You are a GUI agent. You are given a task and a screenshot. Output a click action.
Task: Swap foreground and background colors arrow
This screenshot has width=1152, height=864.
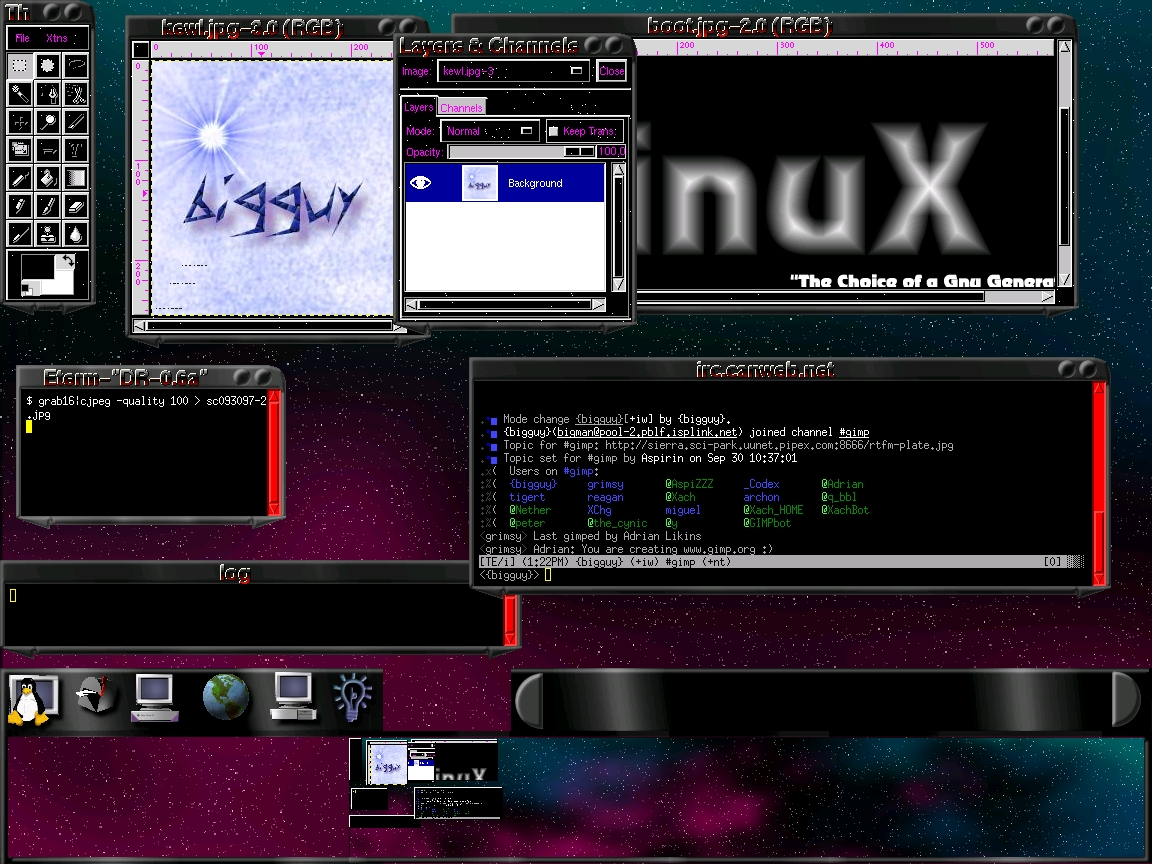point(67,260)
